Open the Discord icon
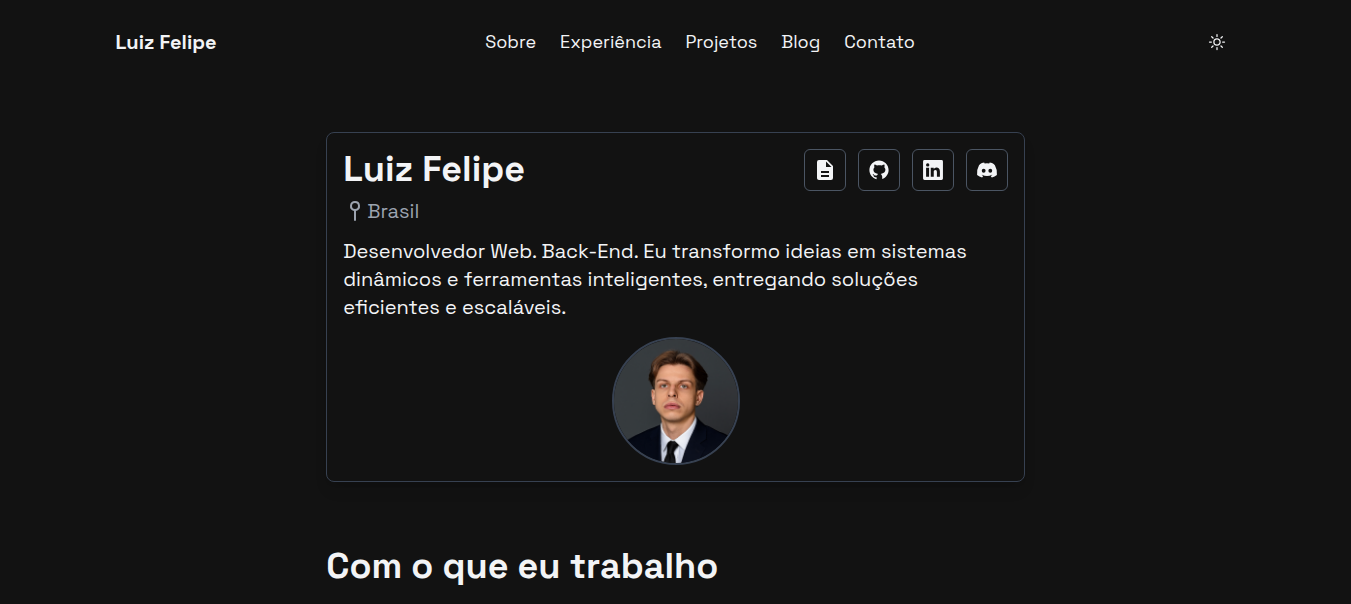 tap(986, 169)
